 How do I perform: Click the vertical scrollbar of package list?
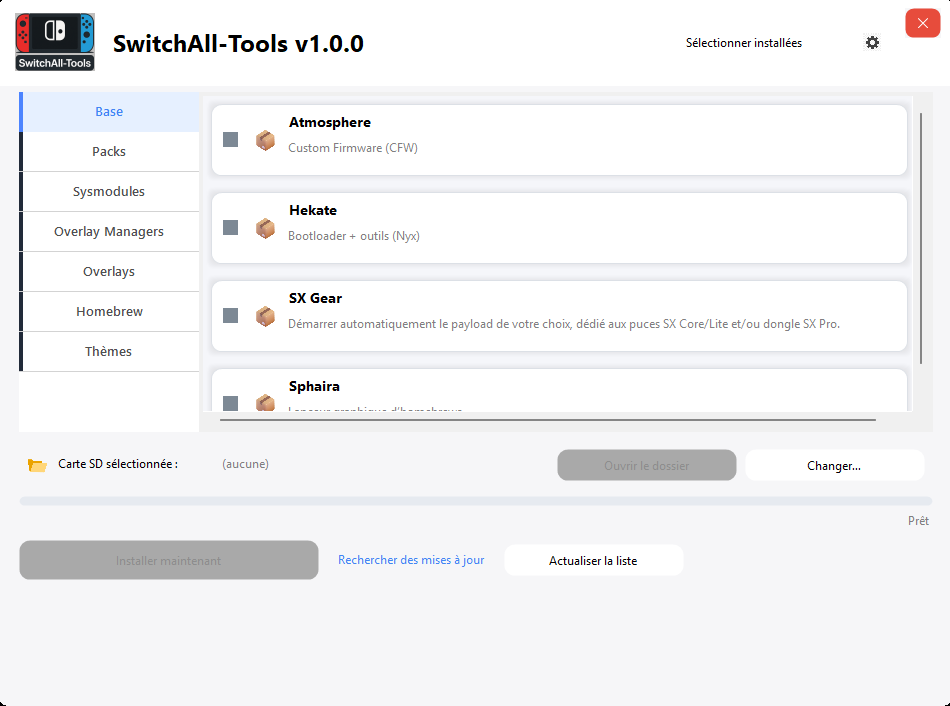click(x=921, y=238)
